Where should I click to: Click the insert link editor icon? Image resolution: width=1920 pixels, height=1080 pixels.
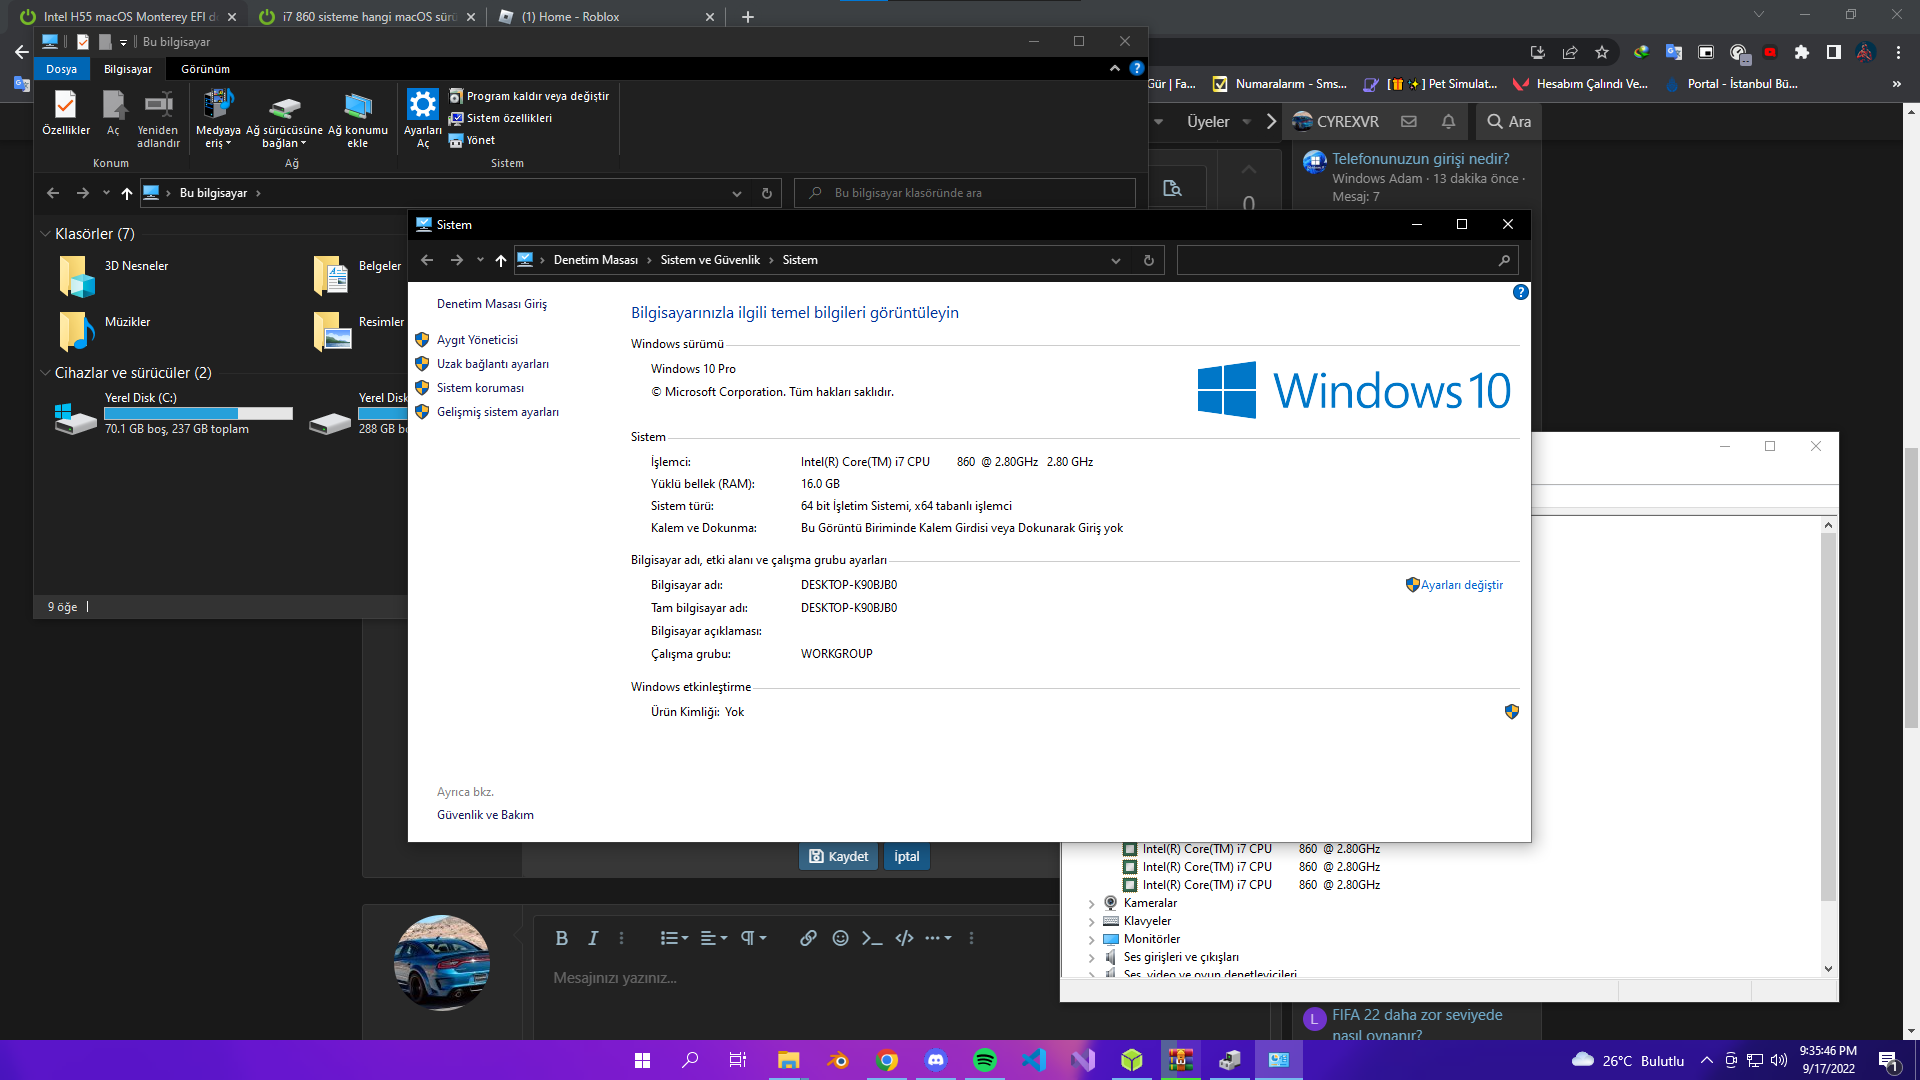808,938
